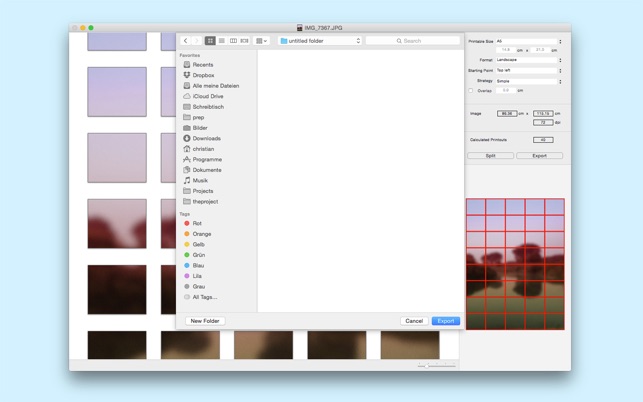Image resolution: width=643 pixels, height=402 pixels.
Task: Open the untitled folder location dropdown
Action: click(319, 41)
